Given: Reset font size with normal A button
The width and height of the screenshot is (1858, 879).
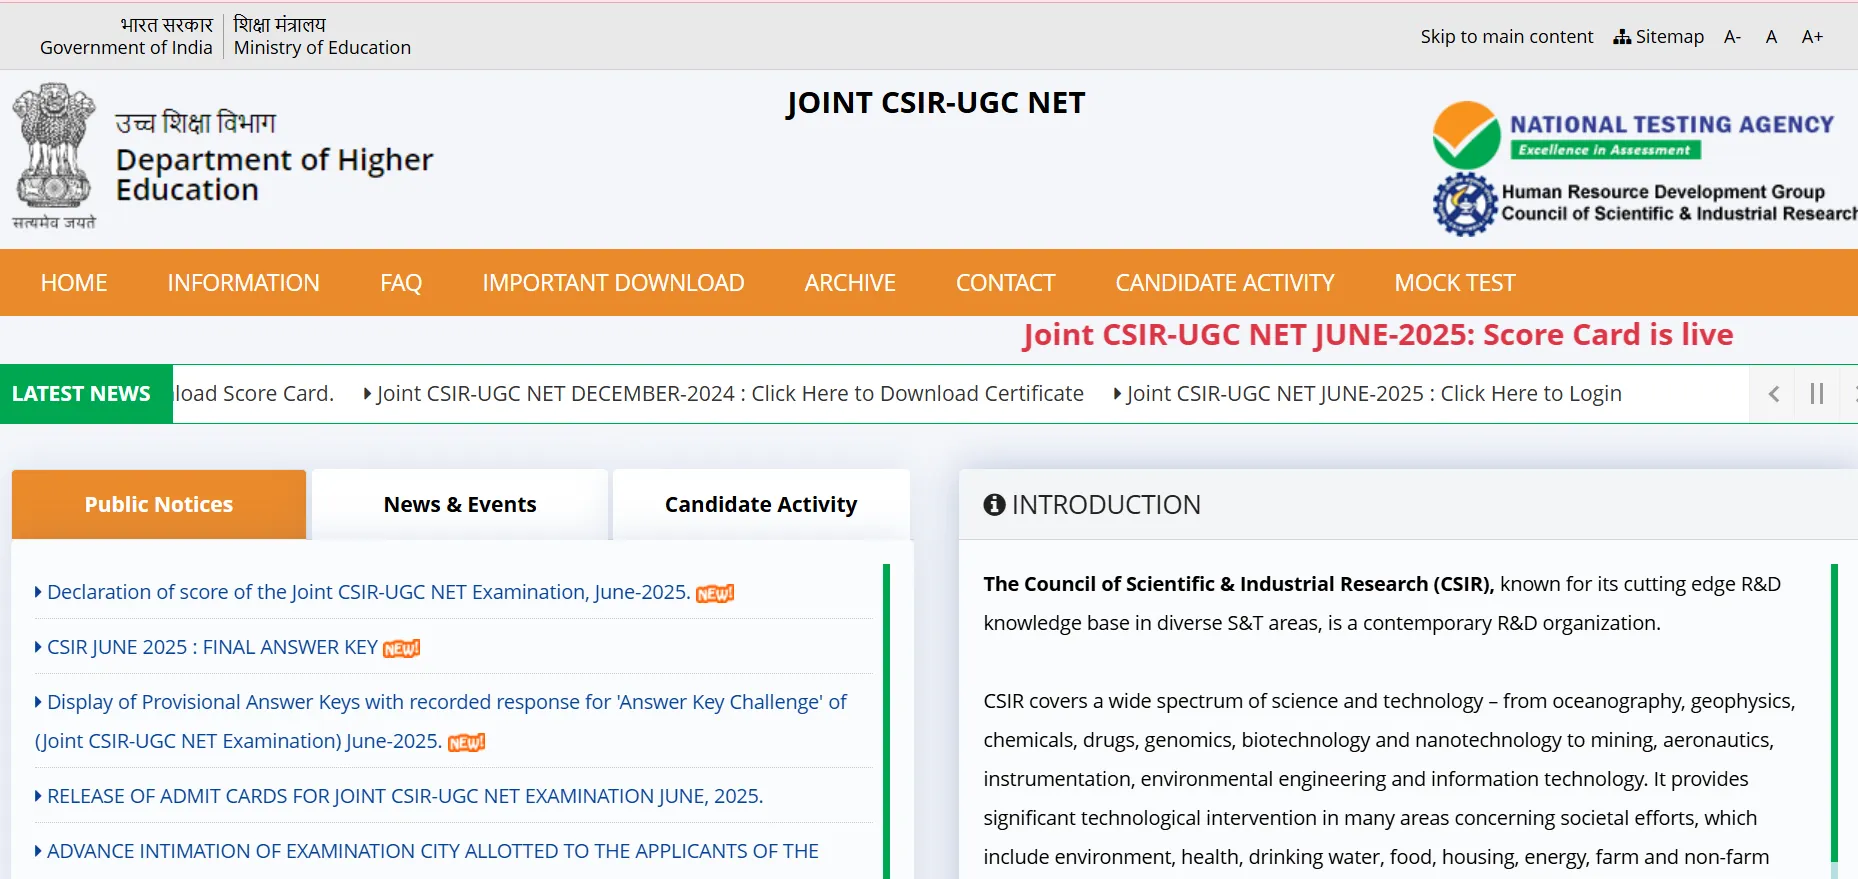Looking at the screenshot, I should coord(1771,37).
